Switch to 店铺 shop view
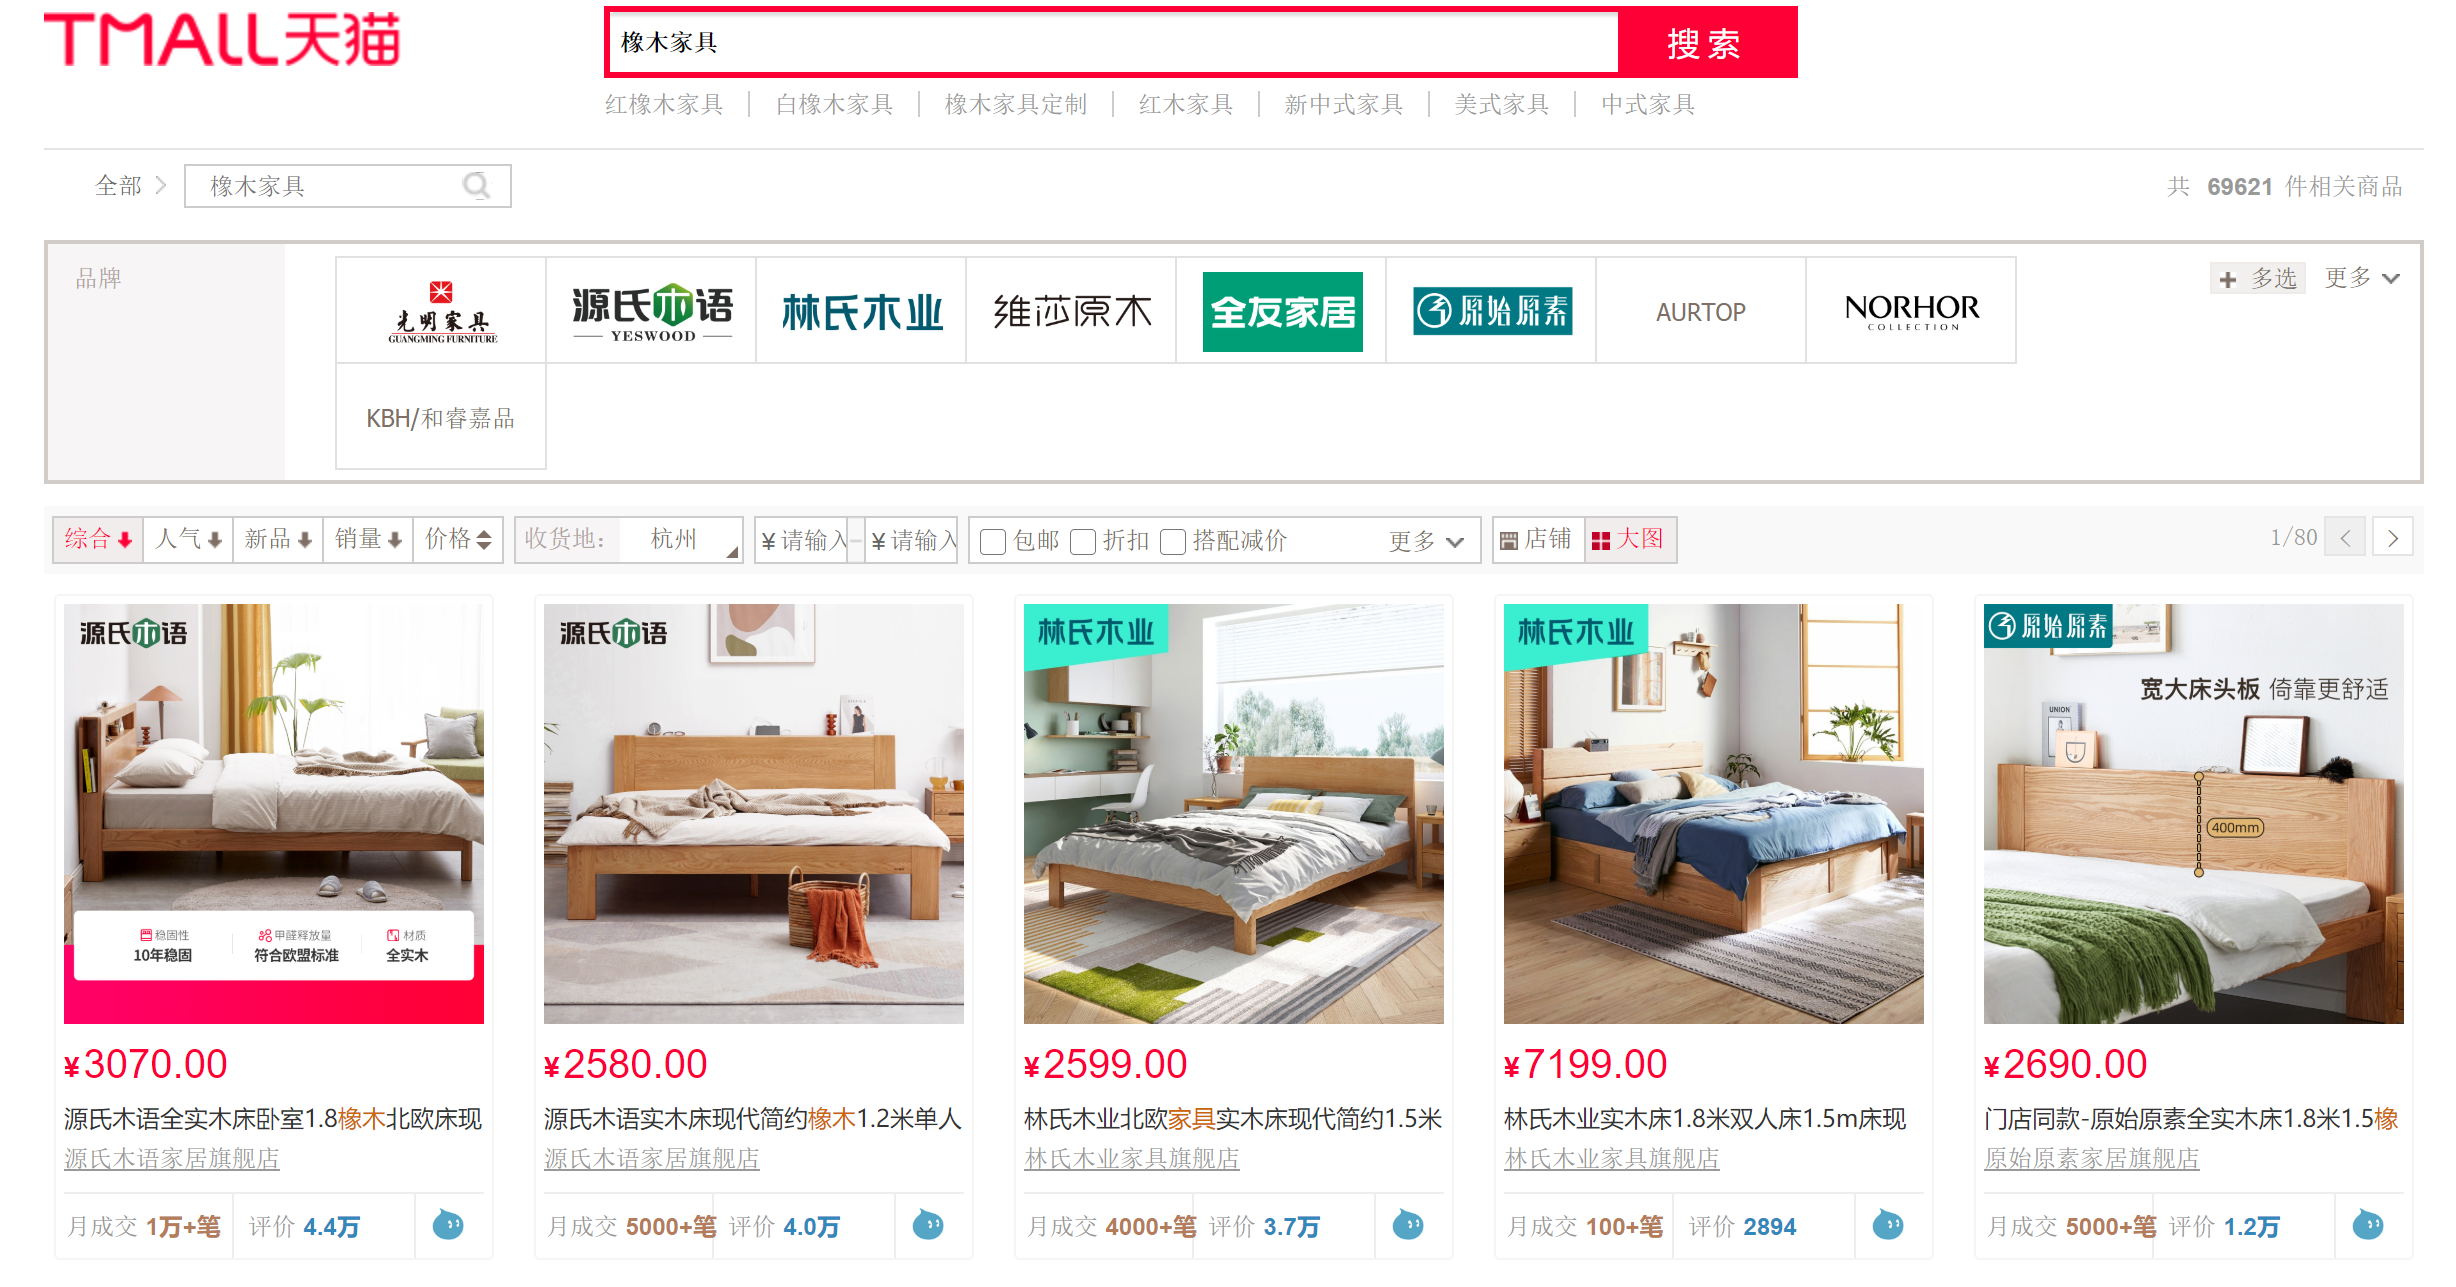Viewport: 2456px width, 1287px height. pos(1538,540)
